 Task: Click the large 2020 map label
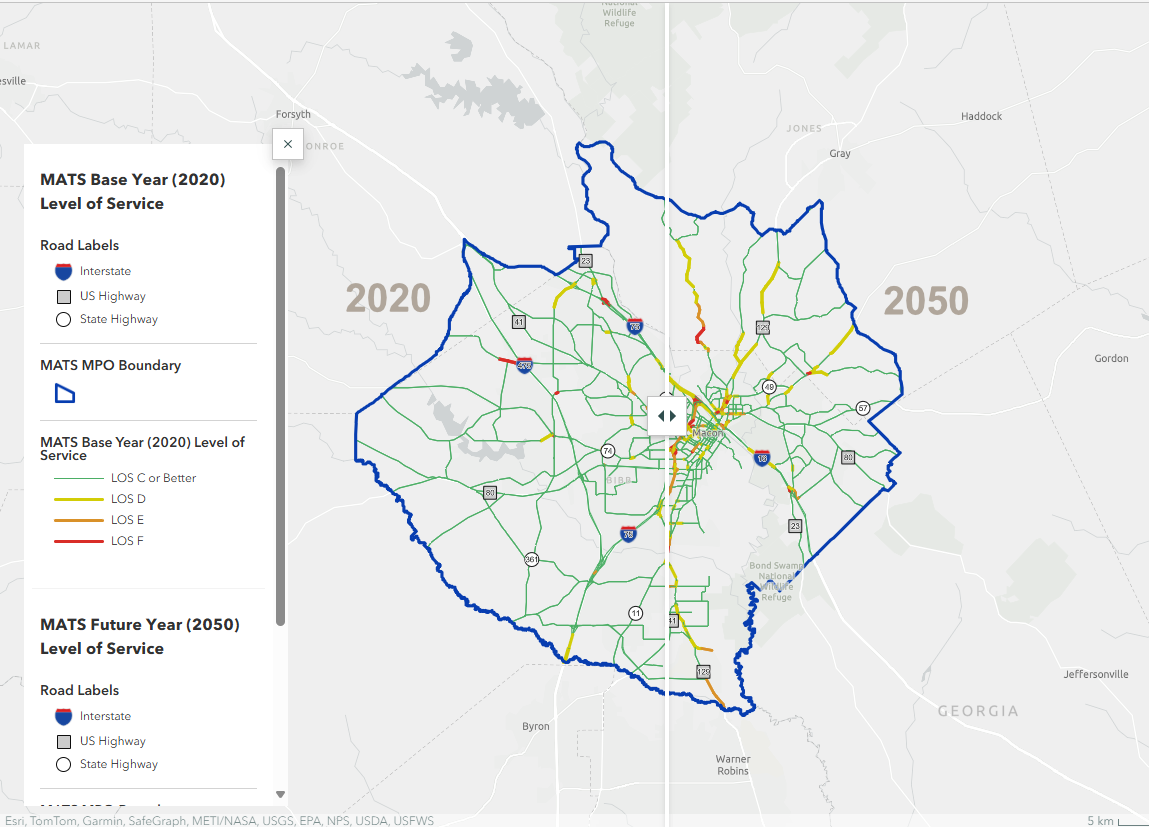coord(388,298)
